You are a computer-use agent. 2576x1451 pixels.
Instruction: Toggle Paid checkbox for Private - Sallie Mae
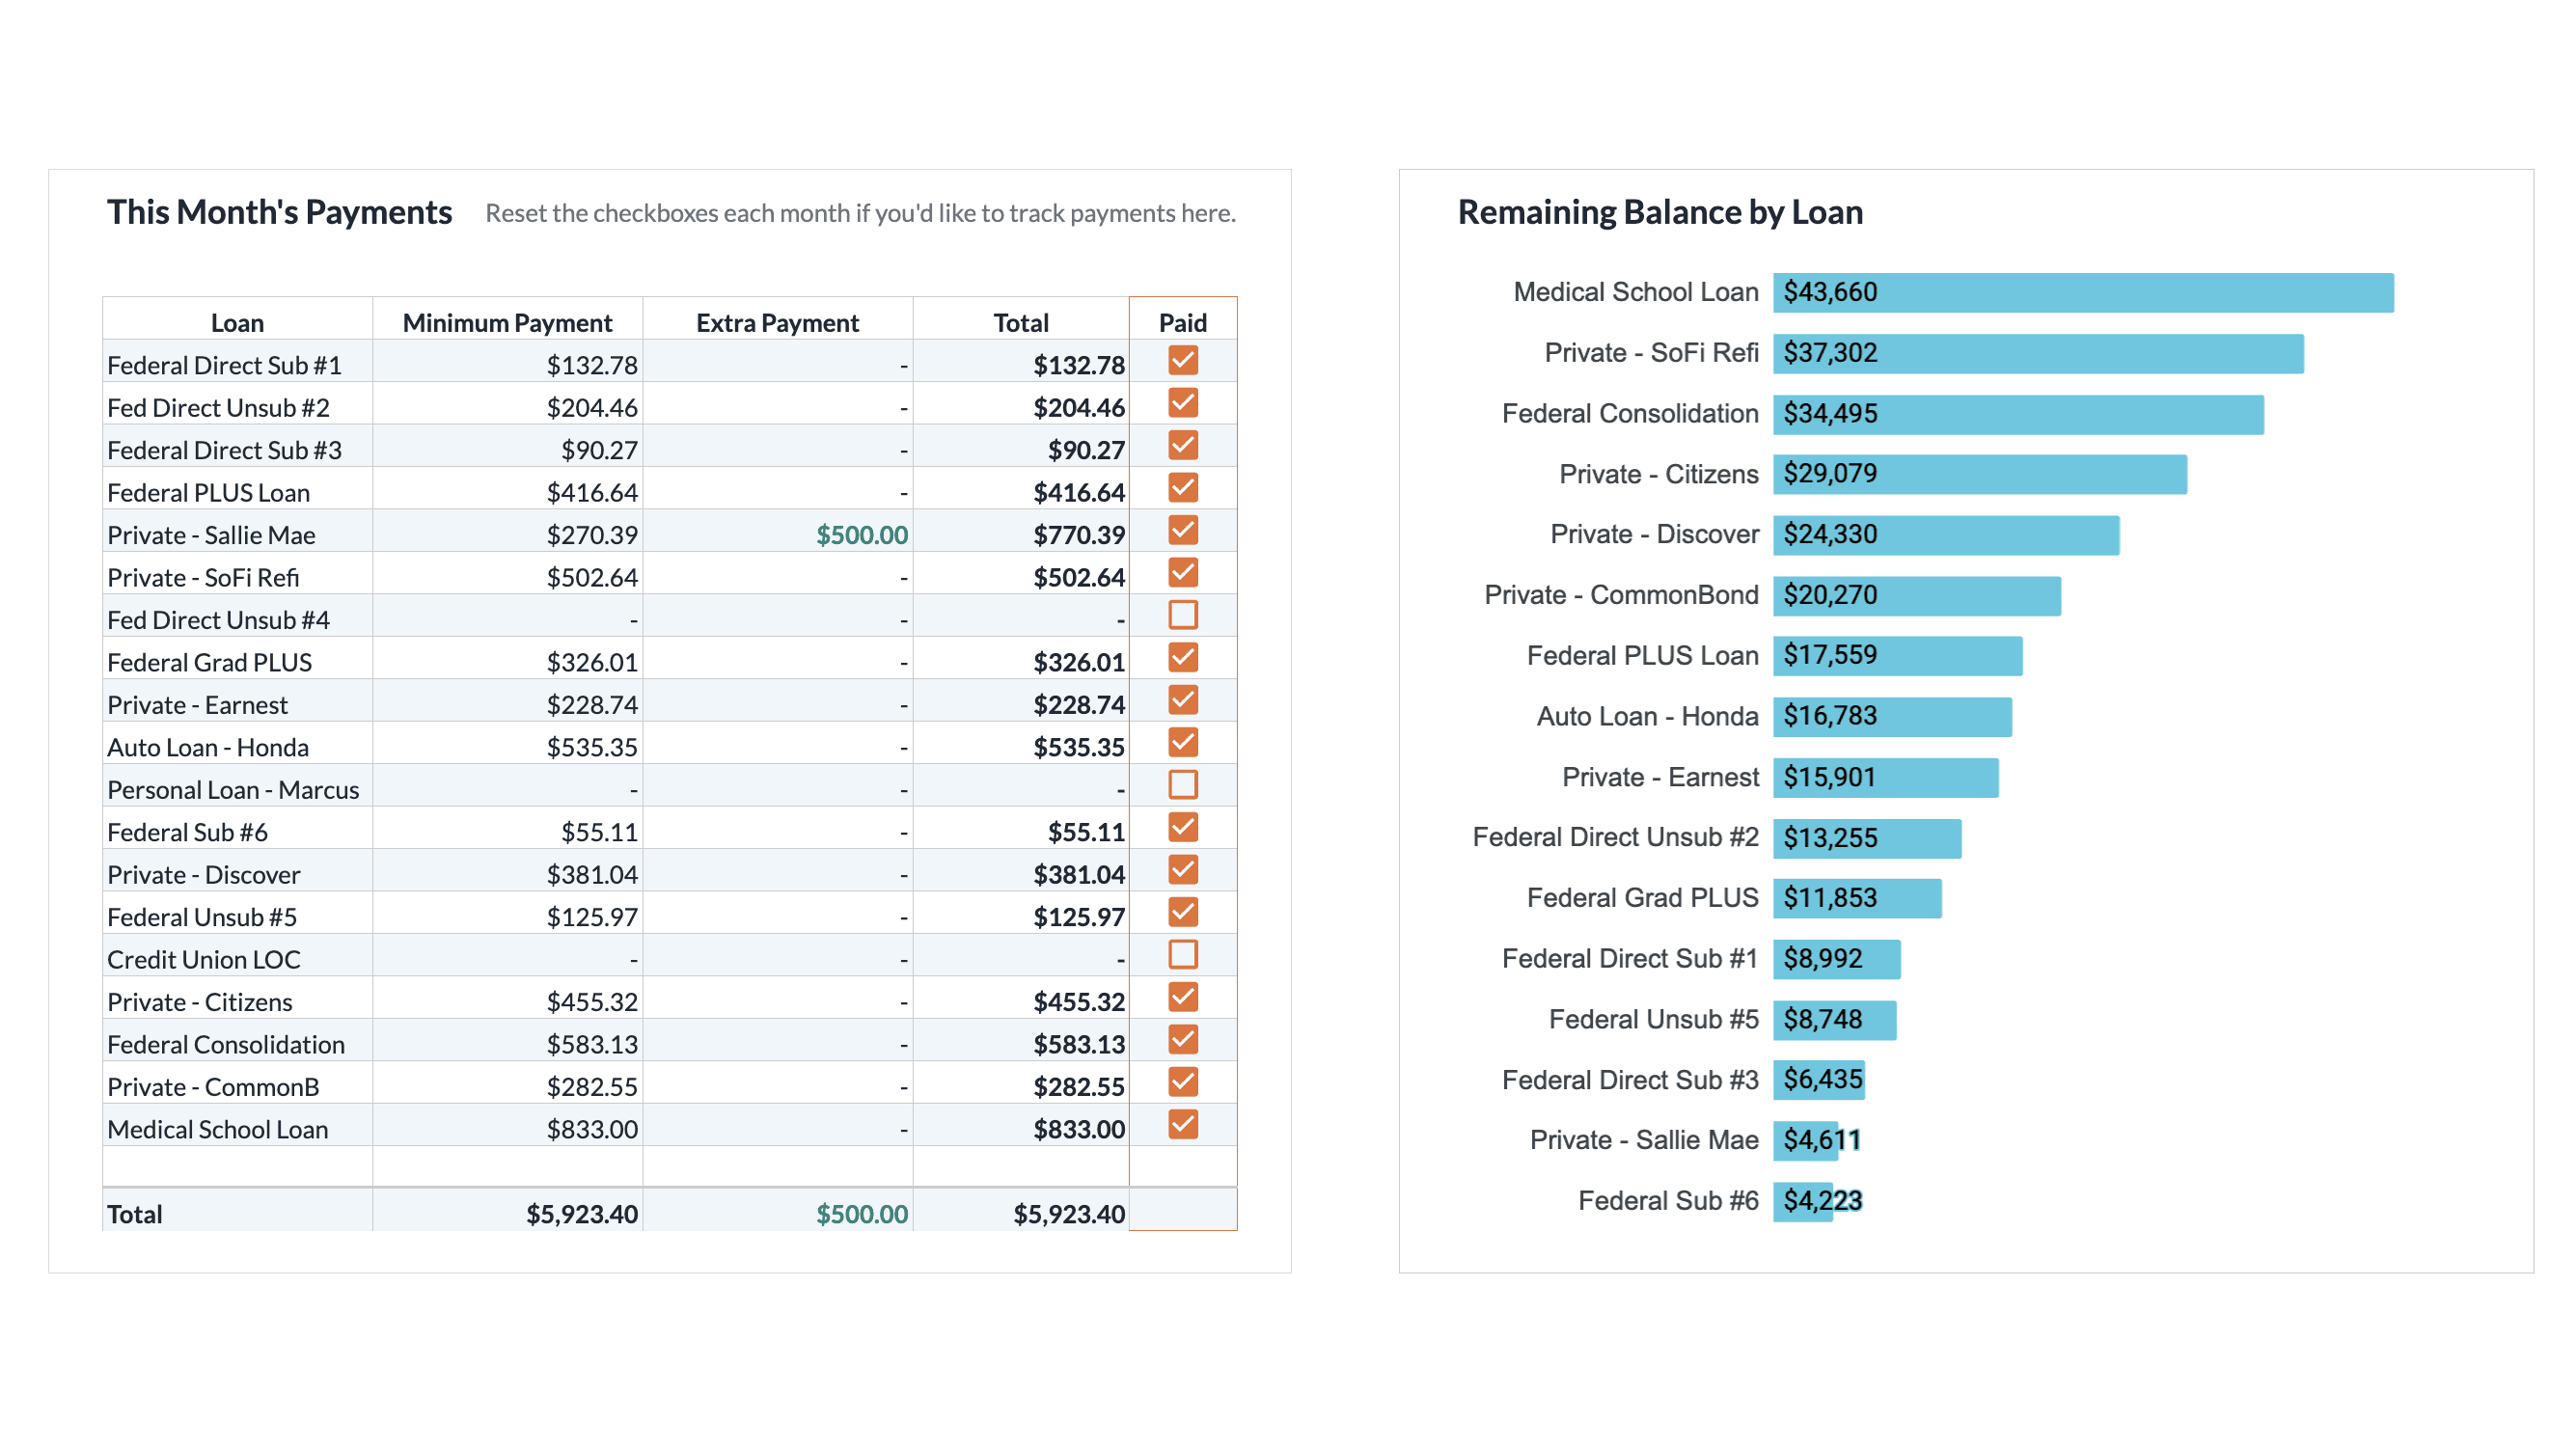click(1182, 531)
